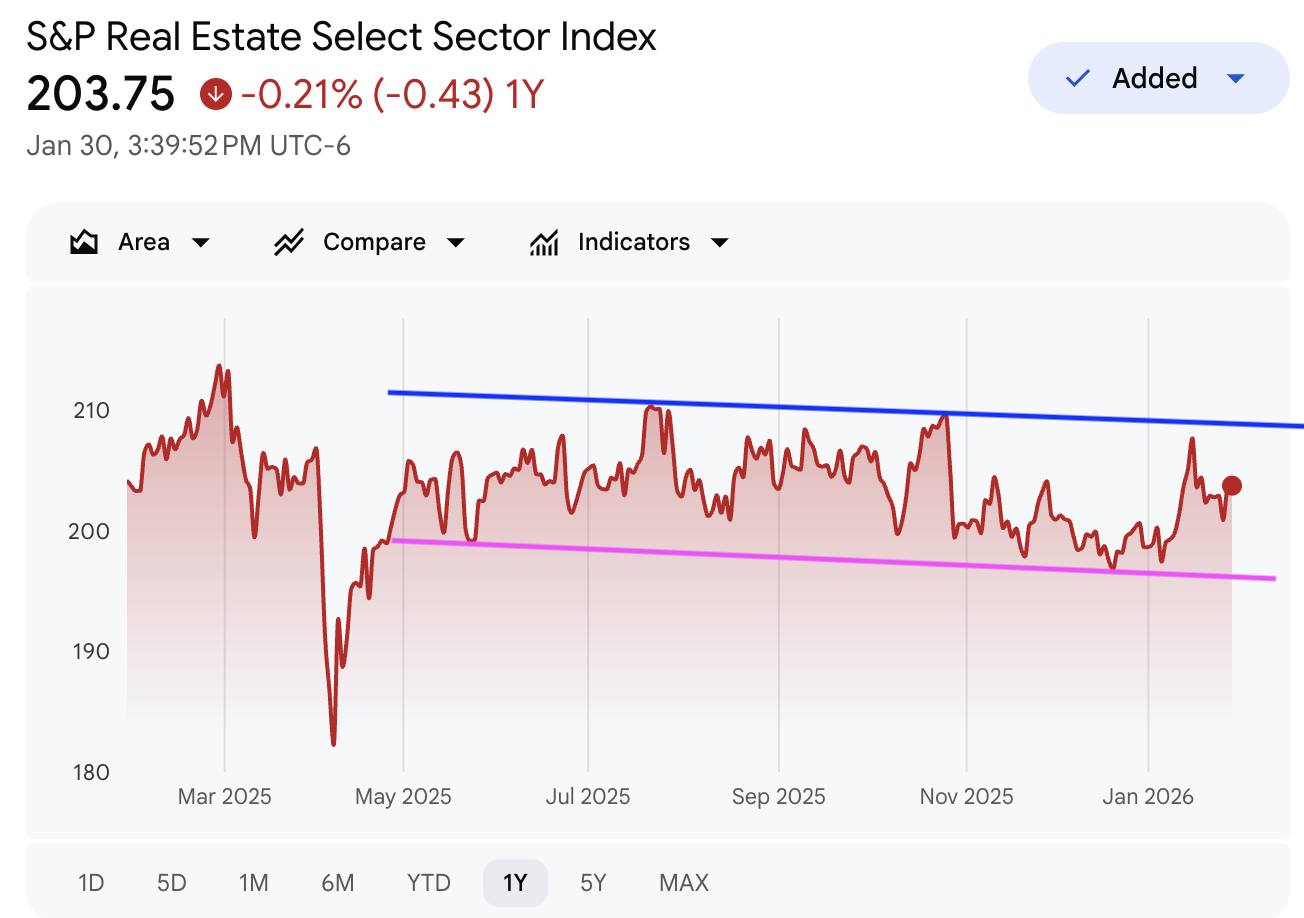Click the S&P Real Estate Select Sector Index title
This screenshot has height=918, width=1304.
point(342,37)
